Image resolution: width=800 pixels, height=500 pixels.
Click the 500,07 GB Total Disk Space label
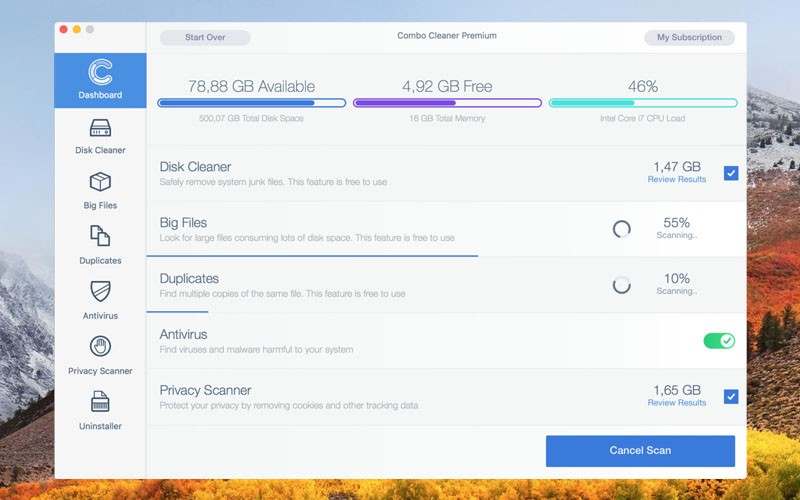click(x=252, y=118)
